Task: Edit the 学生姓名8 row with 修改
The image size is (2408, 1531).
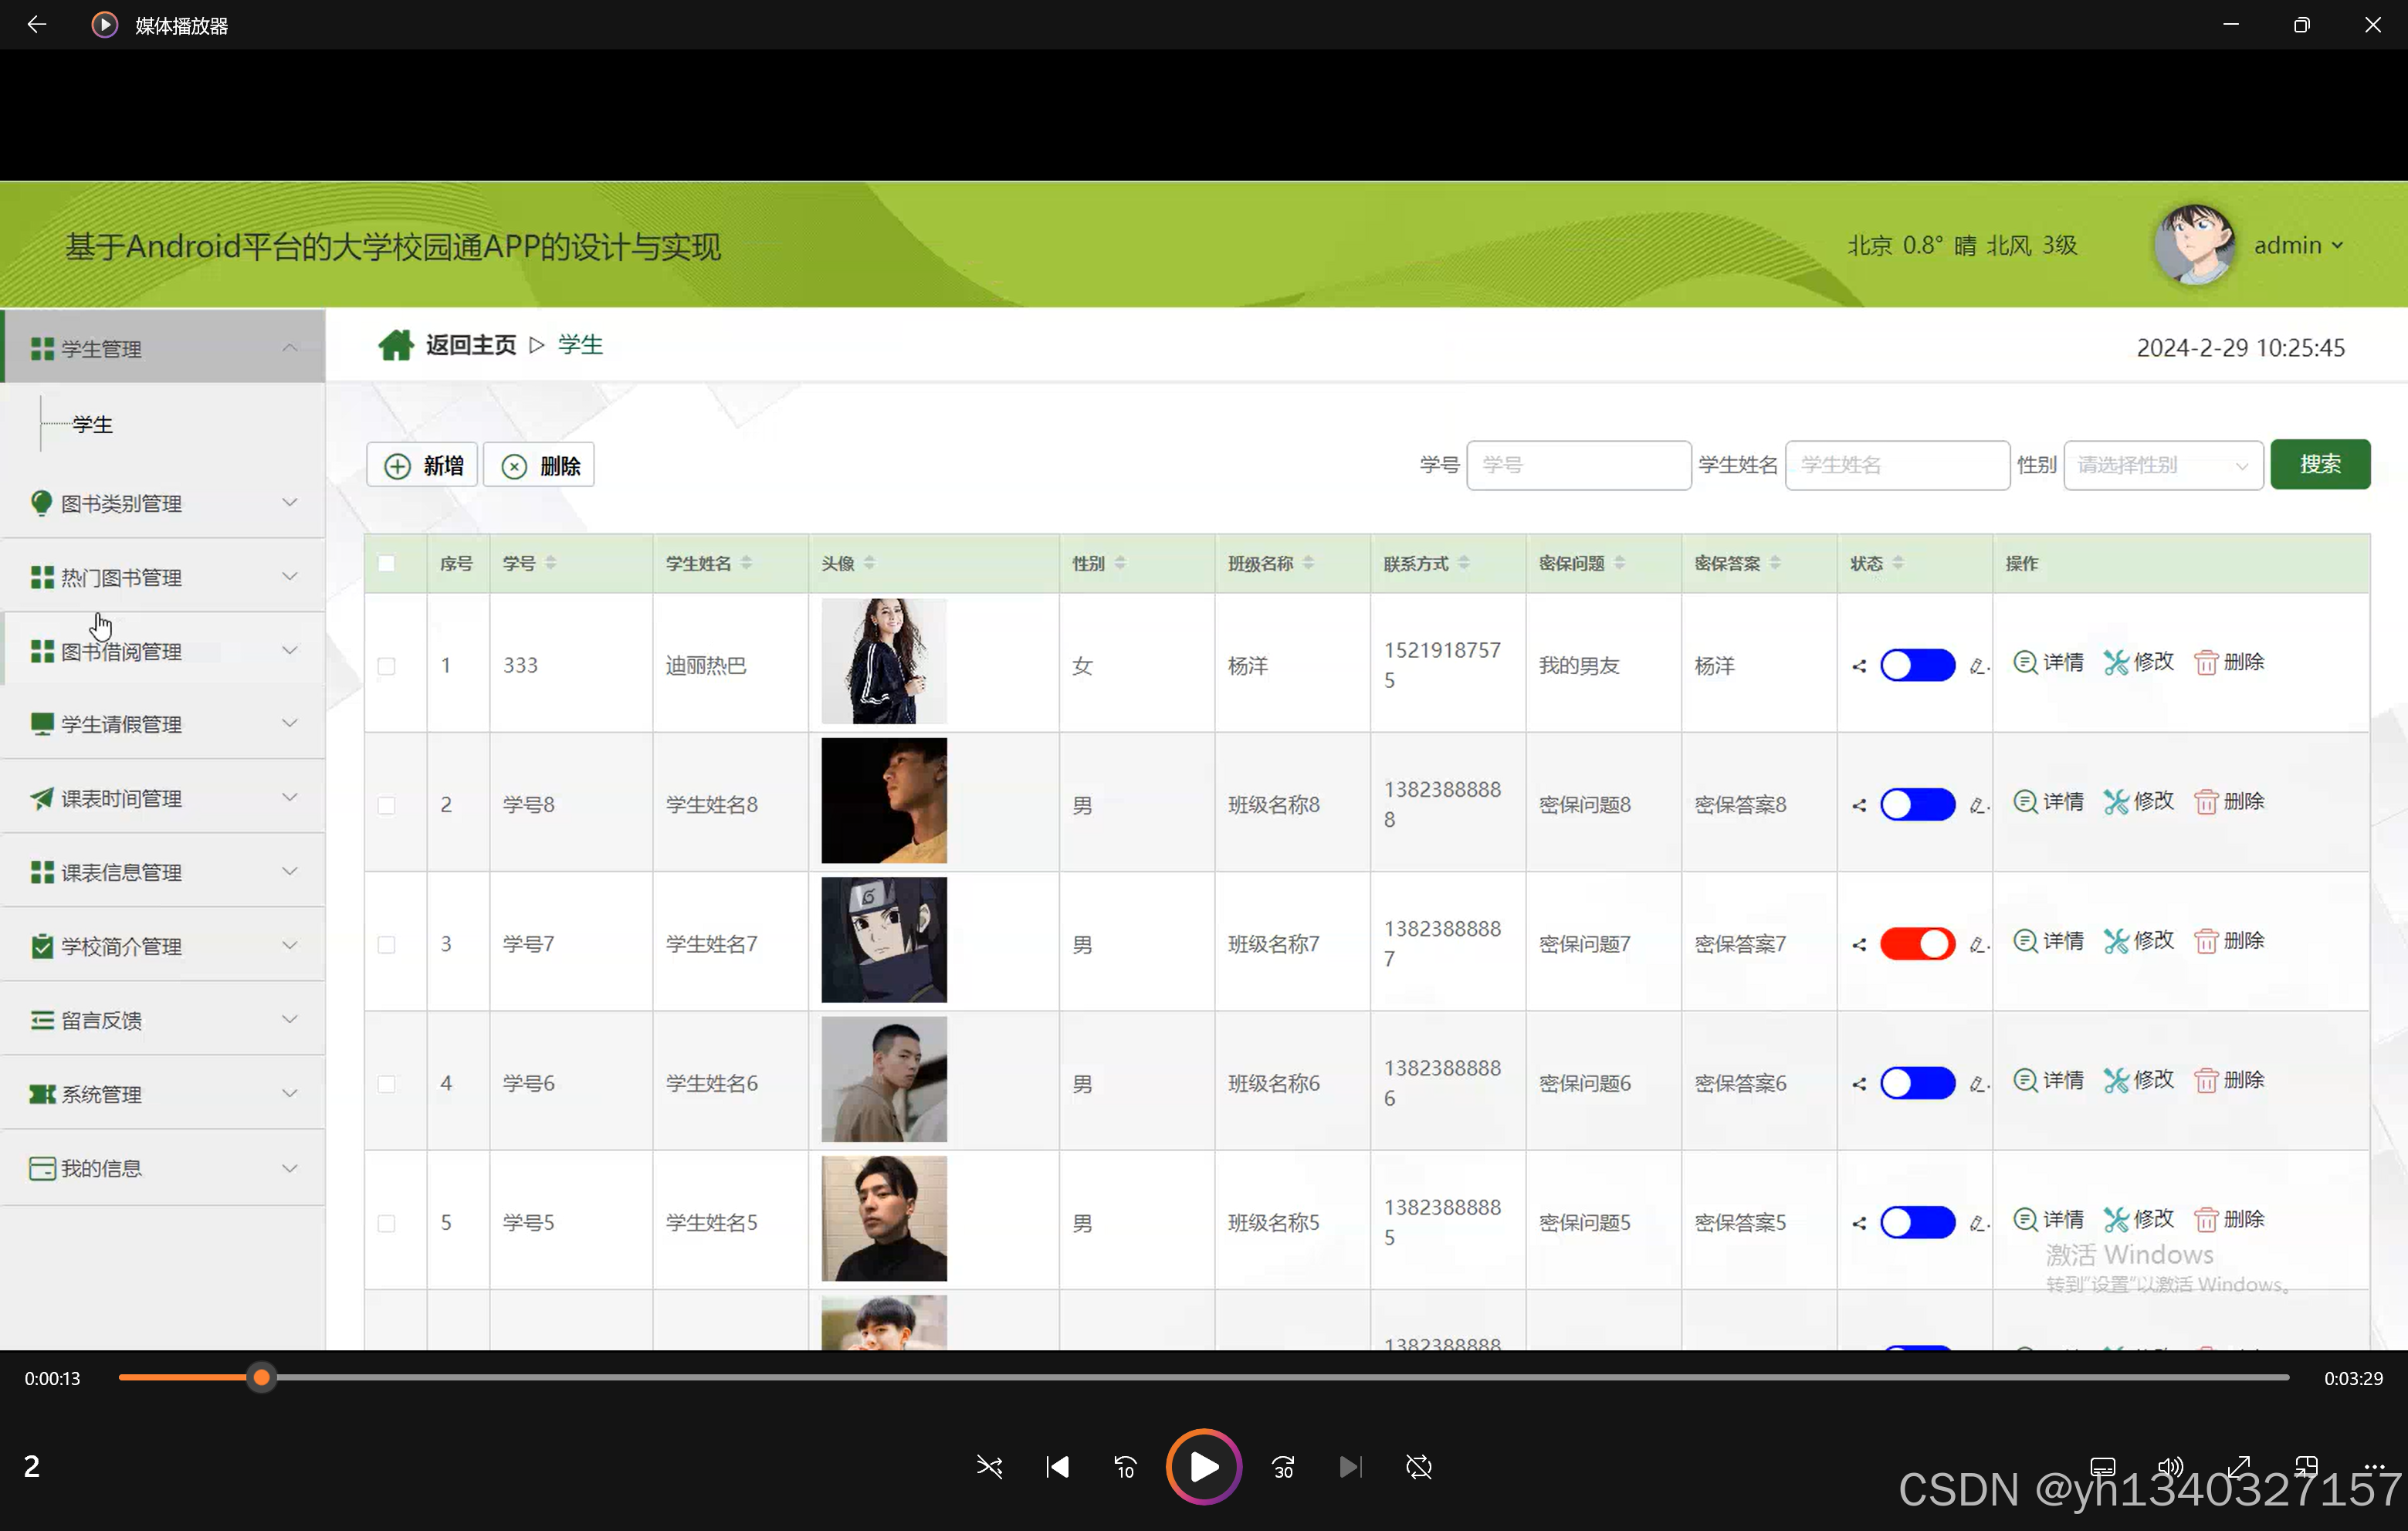Action: click(x=2139, y=801)
